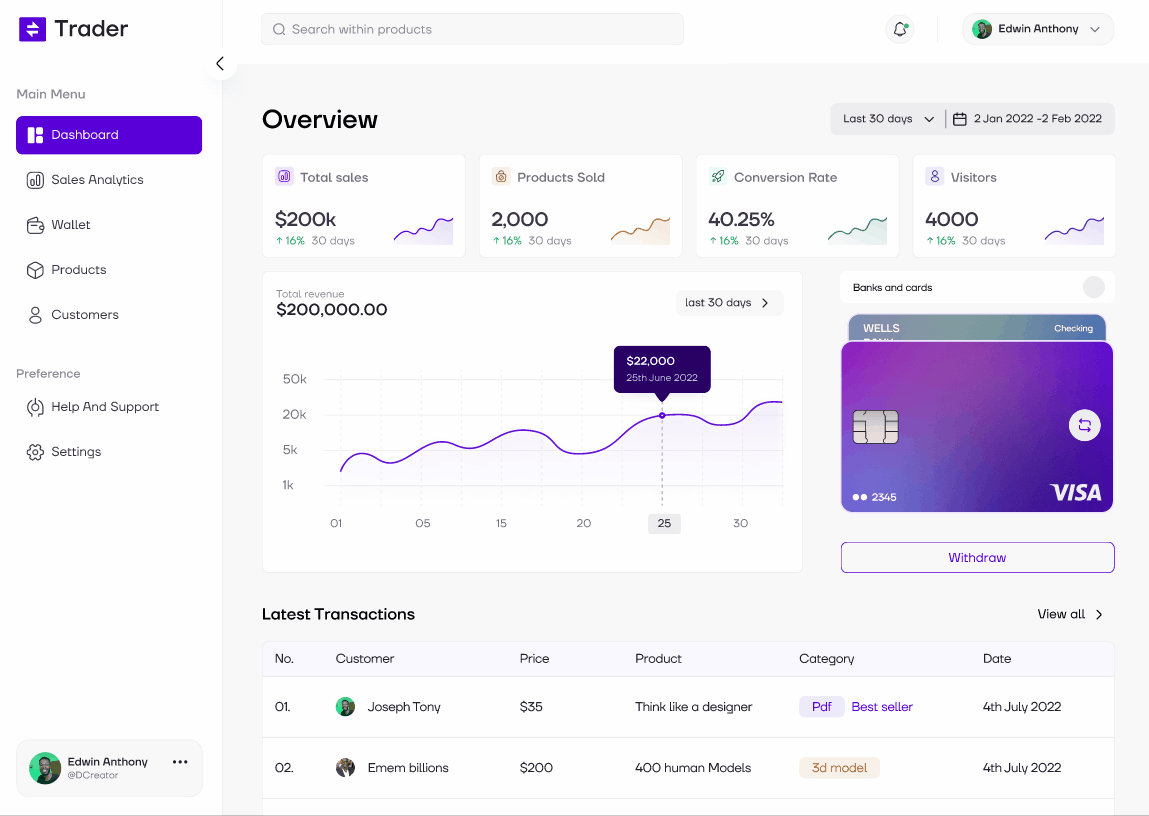Open View all transactions link
Viewport: 1149px width, 816px height.
click(1069, 614)
